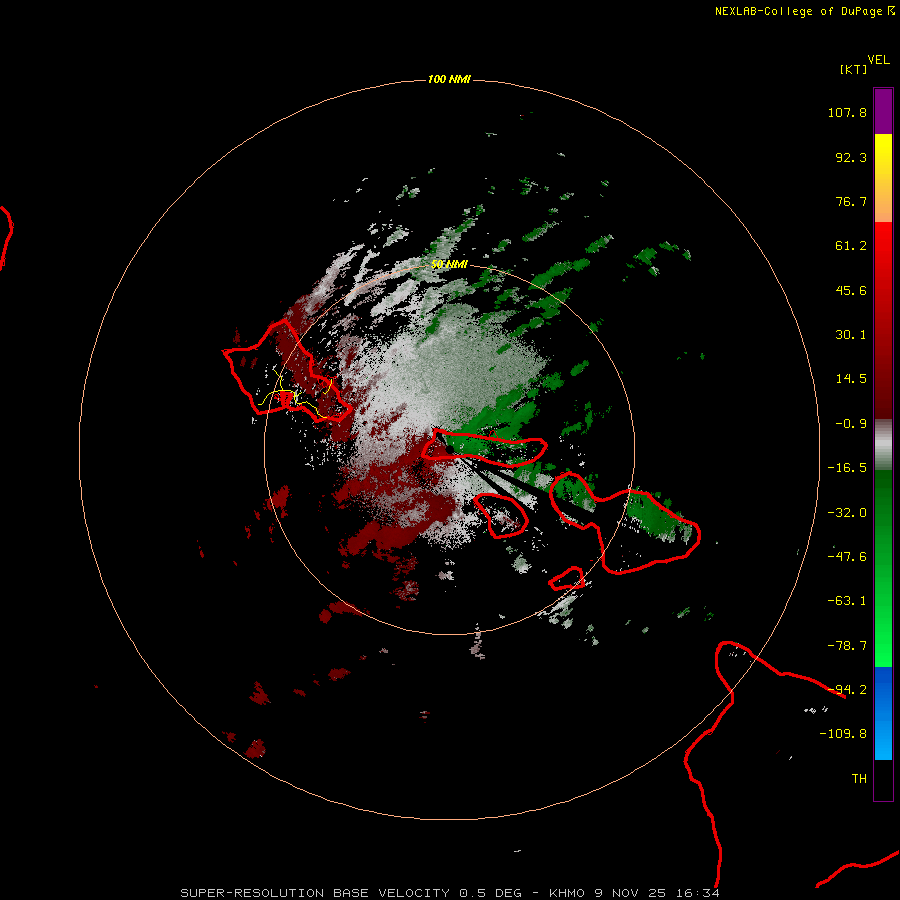Click the TH legend label
This screenshot has height=900, width=900.
(x=859, y=779)
